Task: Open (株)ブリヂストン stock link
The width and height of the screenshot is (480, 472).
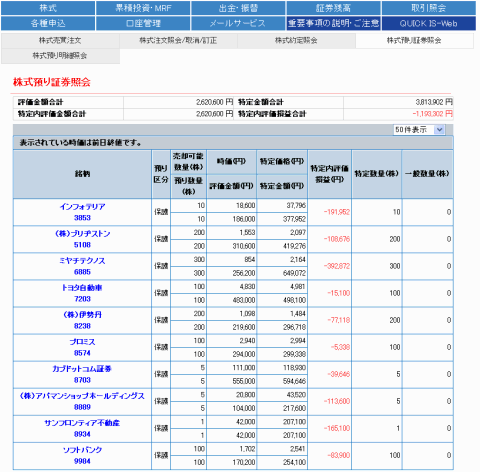Action: tap(82, 234)
